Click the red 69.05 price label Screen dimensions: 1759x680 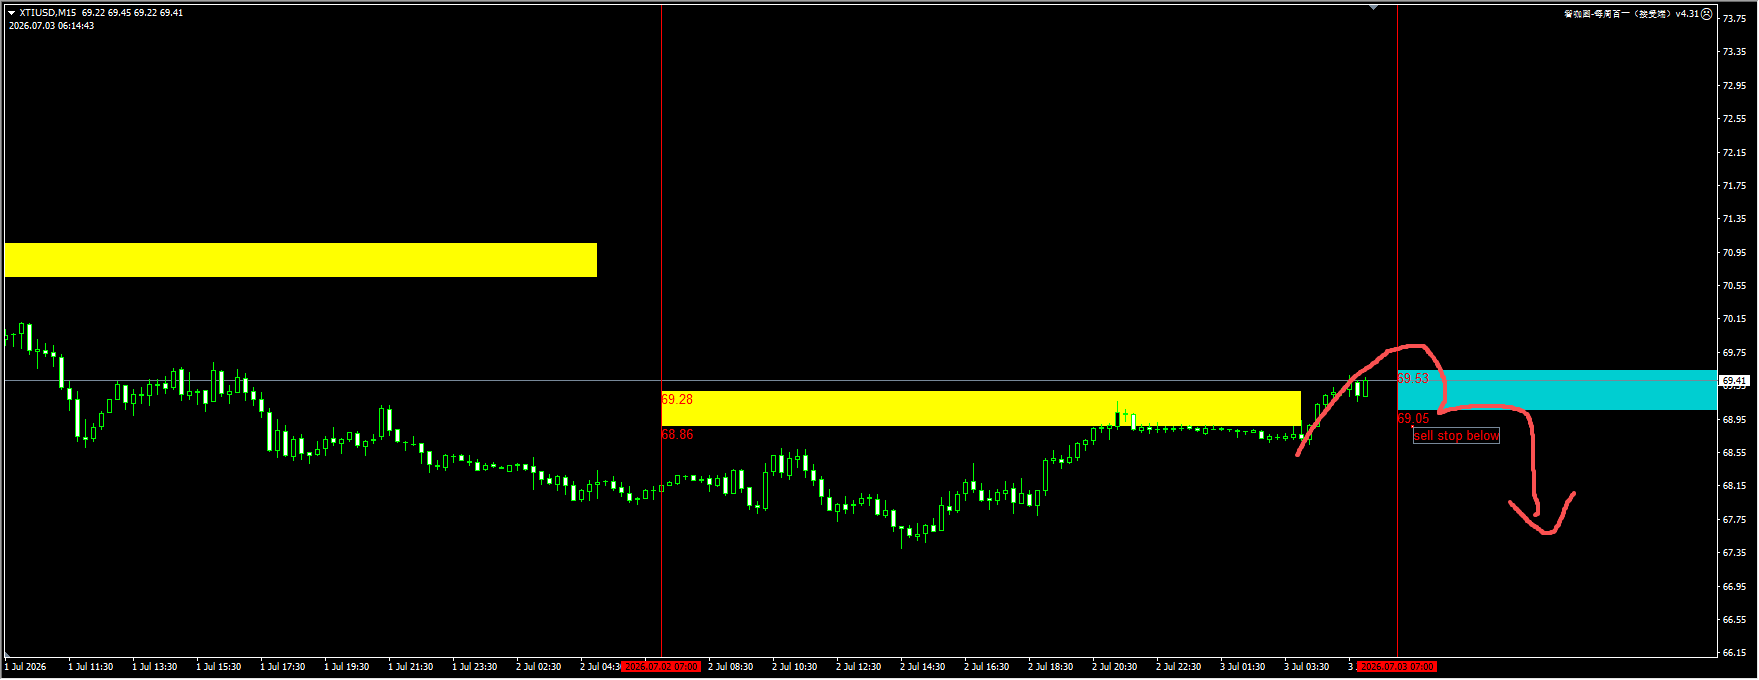1413,418
